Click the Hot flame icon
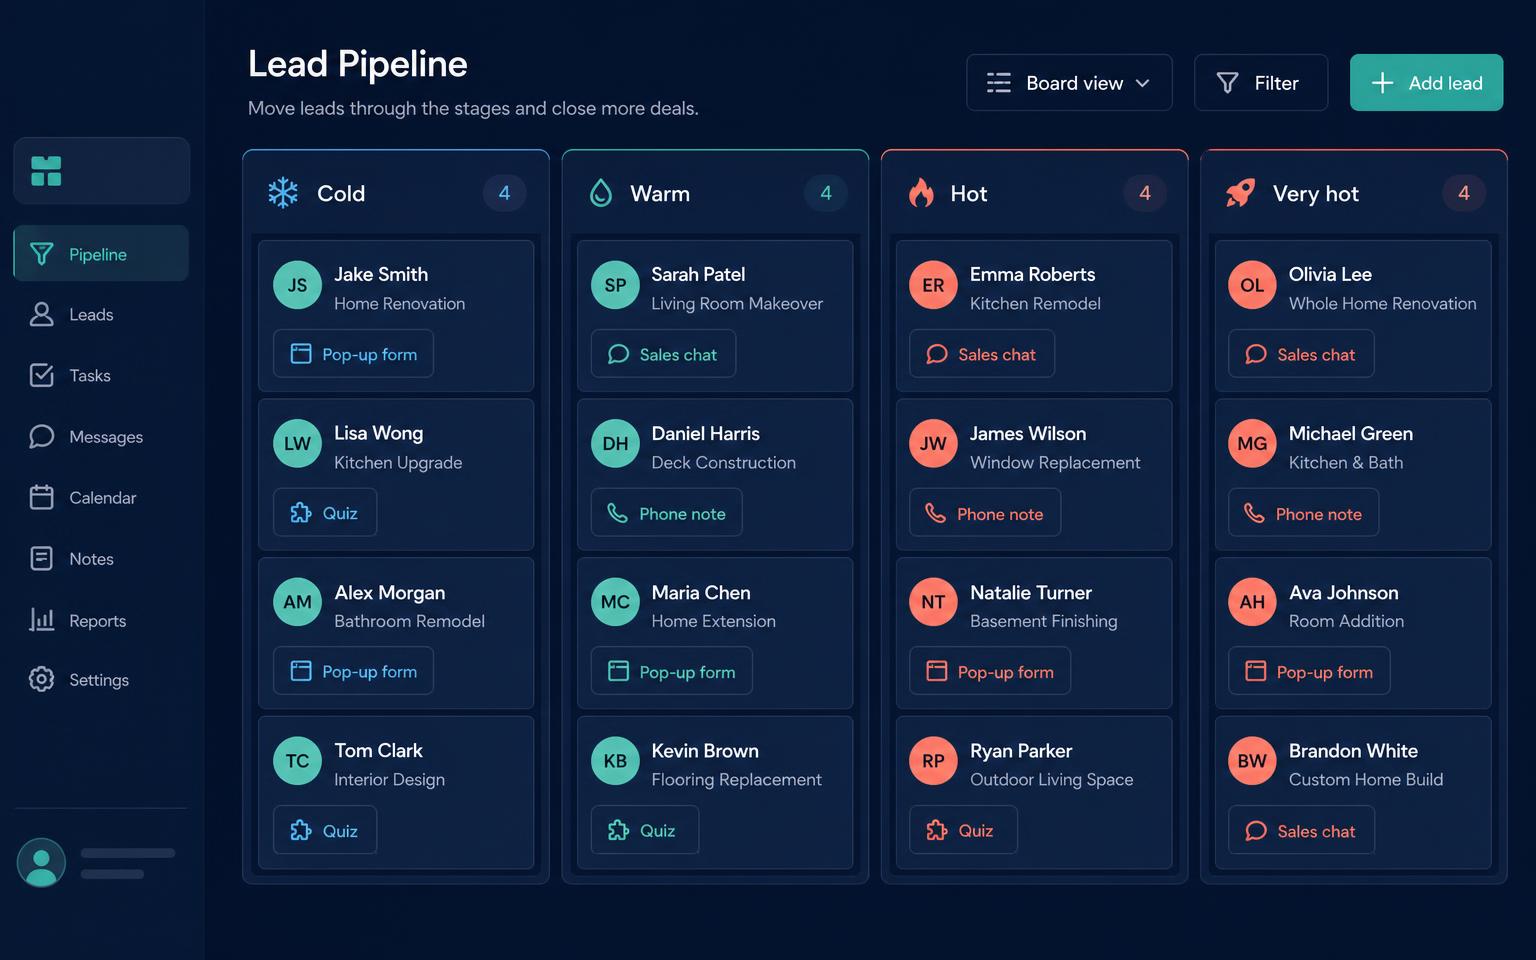This screenshot has width=1536, height=960. point(921,193)
